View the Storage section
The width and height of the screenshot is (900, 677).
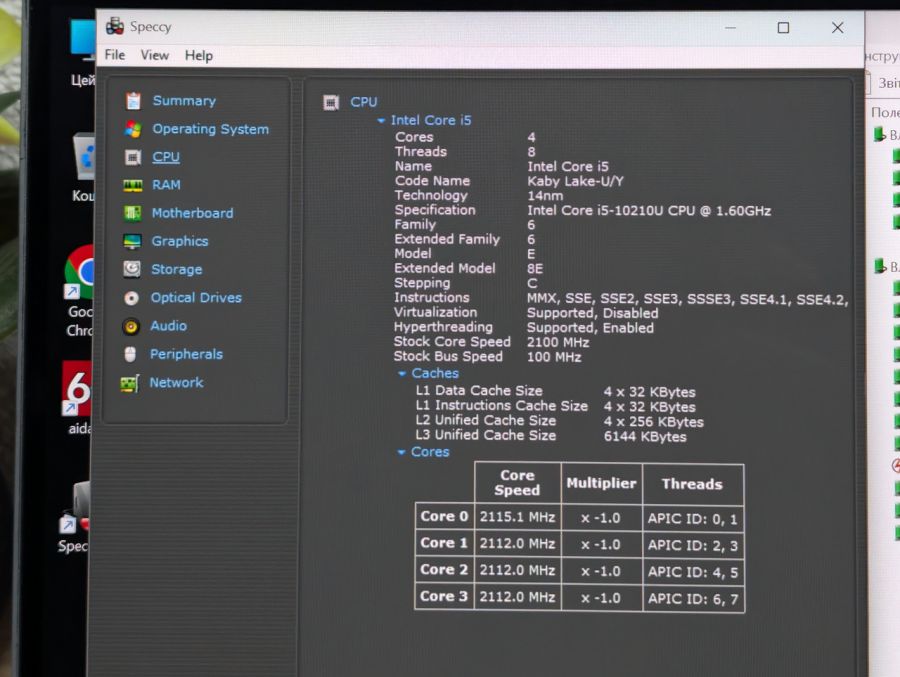176,269
